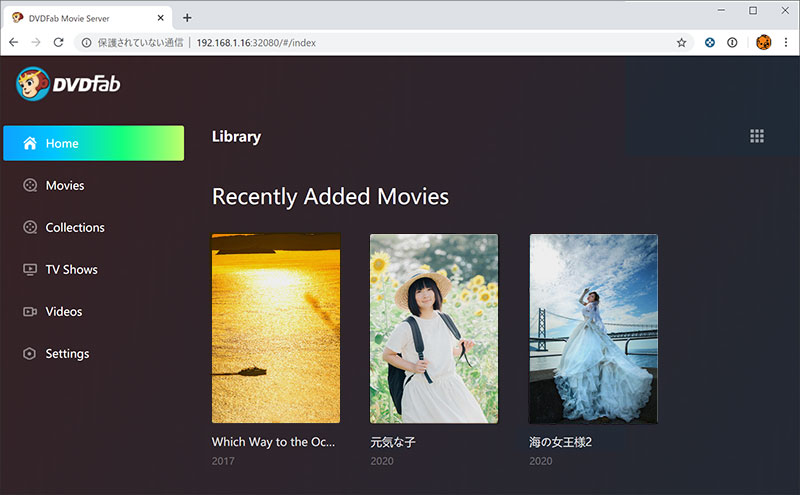This screenshot has width=800, height=495.
Task: Maximize the browser window
Action: 753,10
